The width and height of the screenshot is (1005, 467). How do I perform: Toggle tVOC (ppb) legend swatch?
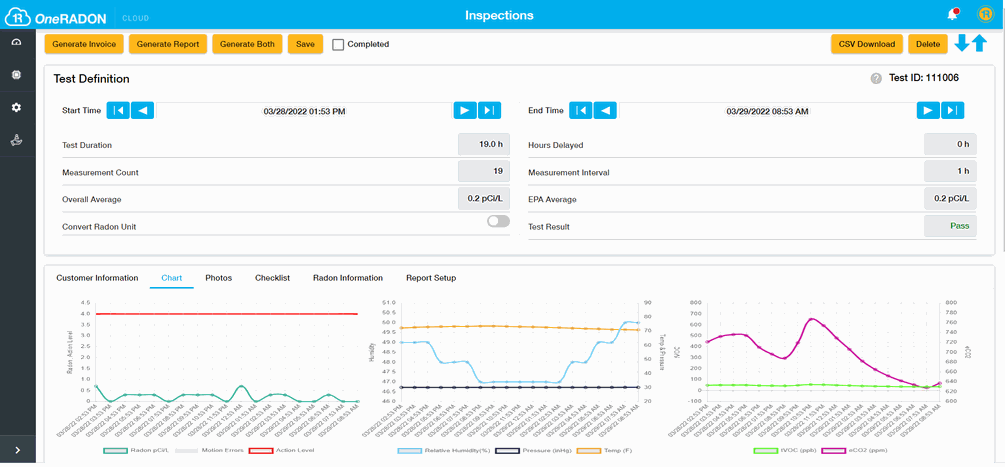coord(766,450)
